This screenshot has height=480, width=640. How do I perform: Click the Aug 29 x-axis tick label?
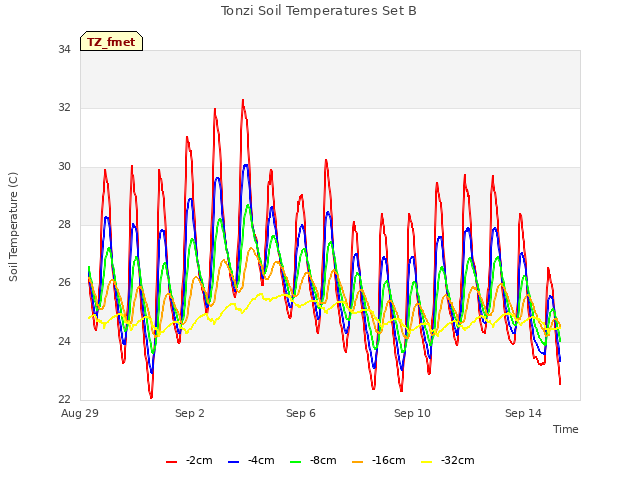point(80,413)
